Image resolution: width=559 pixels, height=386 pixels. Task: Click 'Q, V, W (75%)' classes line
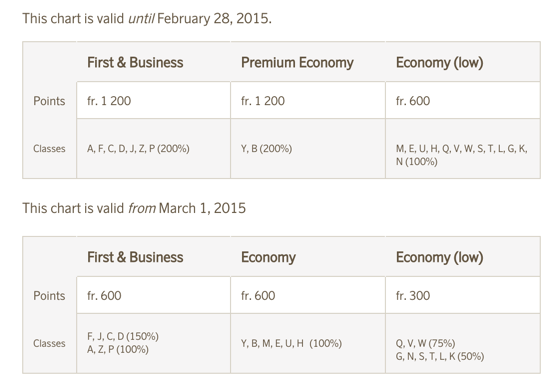point(425,343)
